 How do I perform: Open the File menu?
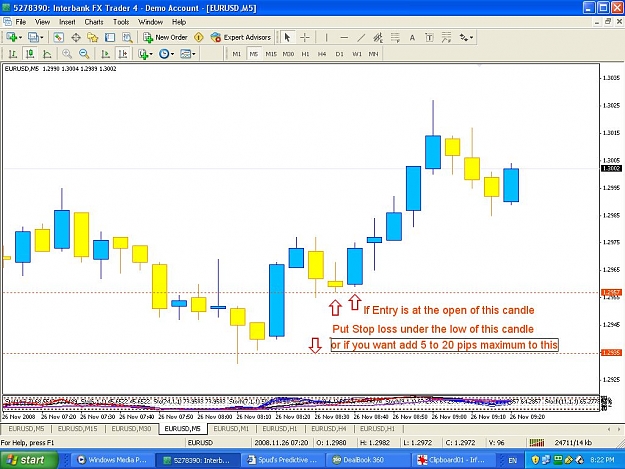(21, 22)
